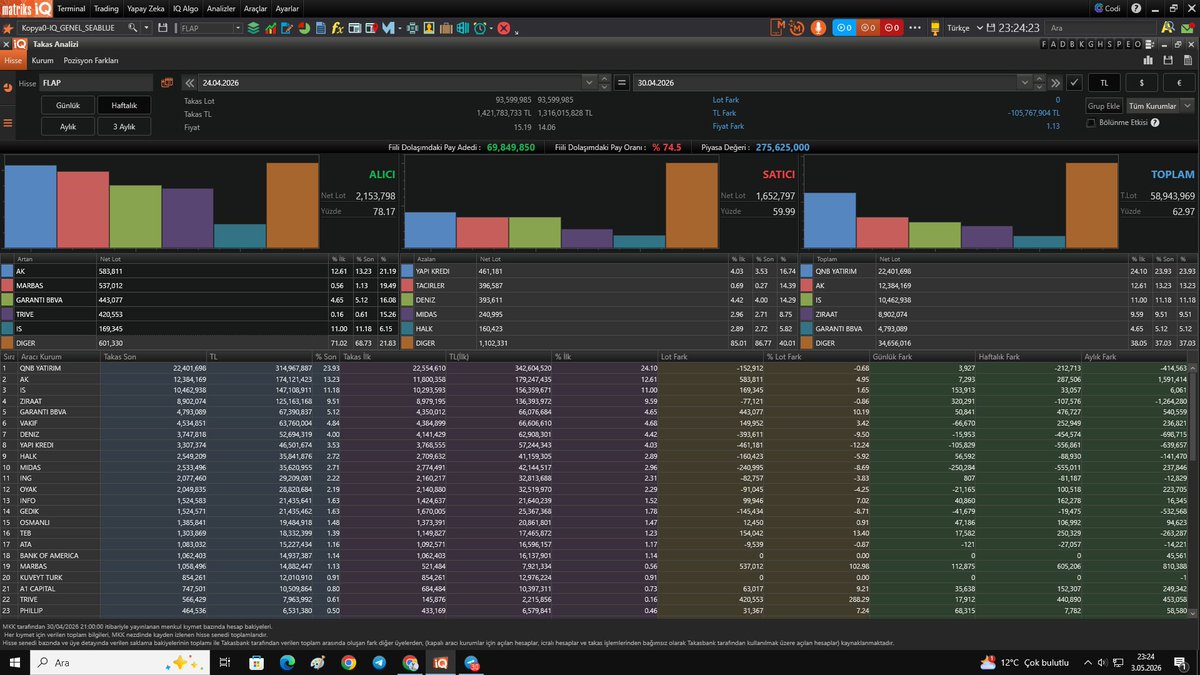Screen dimensions: 1200x675
Task: Click the alarm clock toolbar icon
Action: [480, 28]
